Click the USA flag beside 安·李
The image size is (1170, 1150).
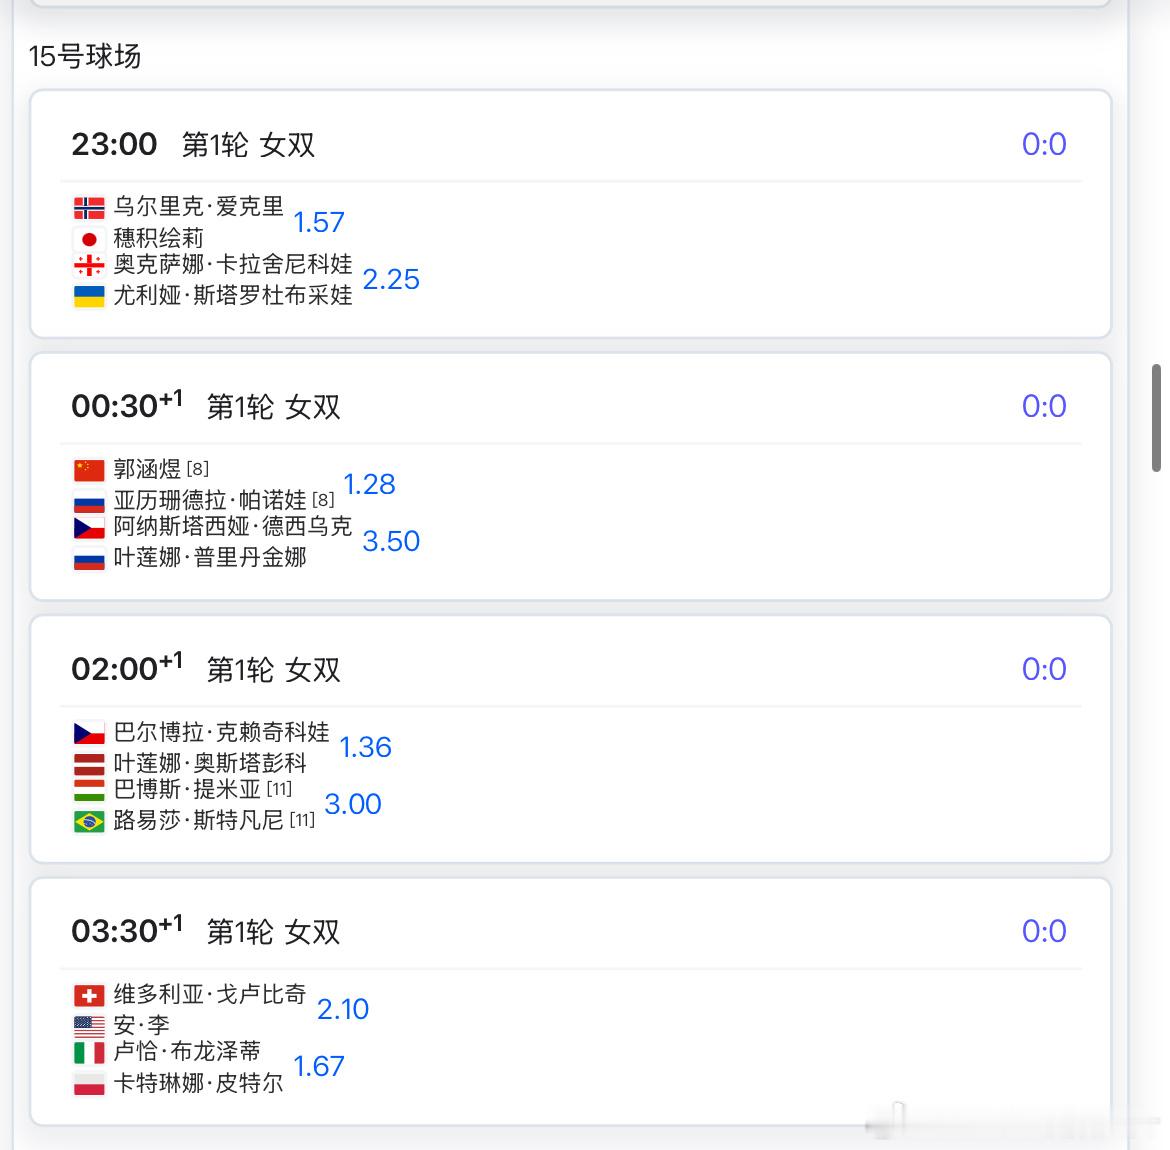point(89,1027)
